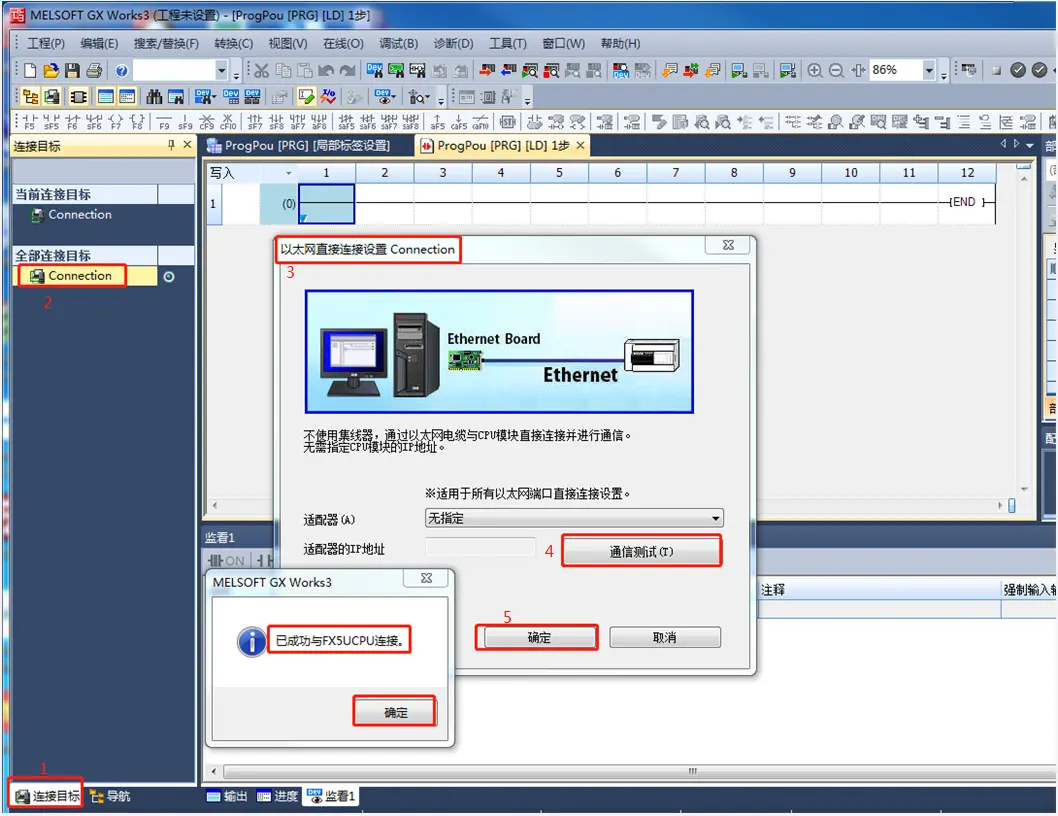Select the radio button beside Connection
Image resolution: width=1058 pixels, height=816 pixels.
pos(168,277)
